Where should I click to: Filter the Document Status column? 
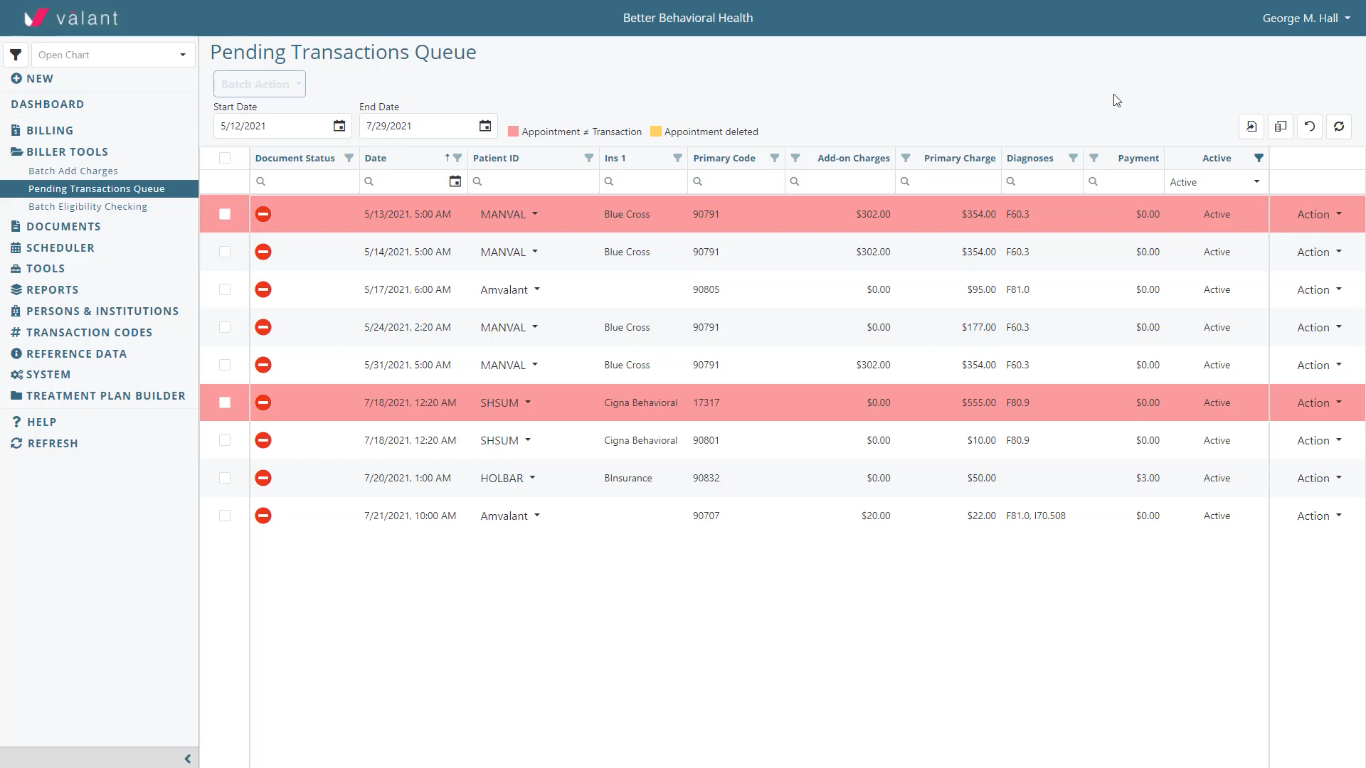click(349, 158)
